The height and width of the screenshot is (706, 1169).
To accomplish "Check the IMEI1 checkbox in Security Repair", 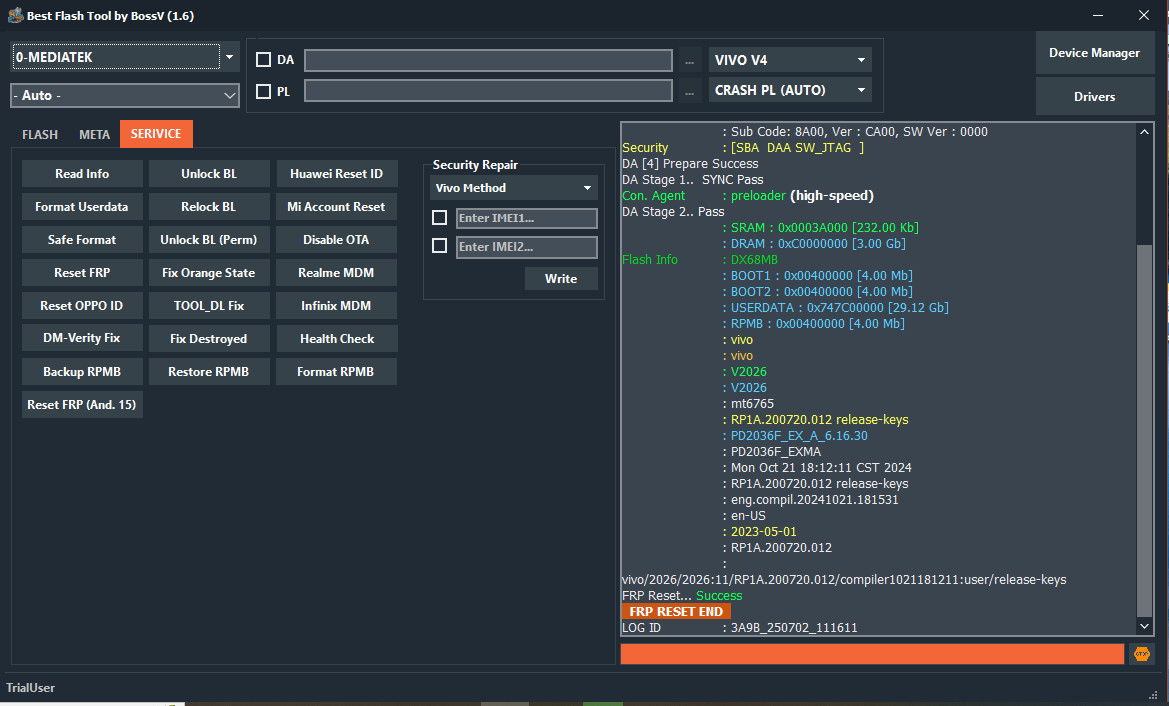I will tap(439, 218).
